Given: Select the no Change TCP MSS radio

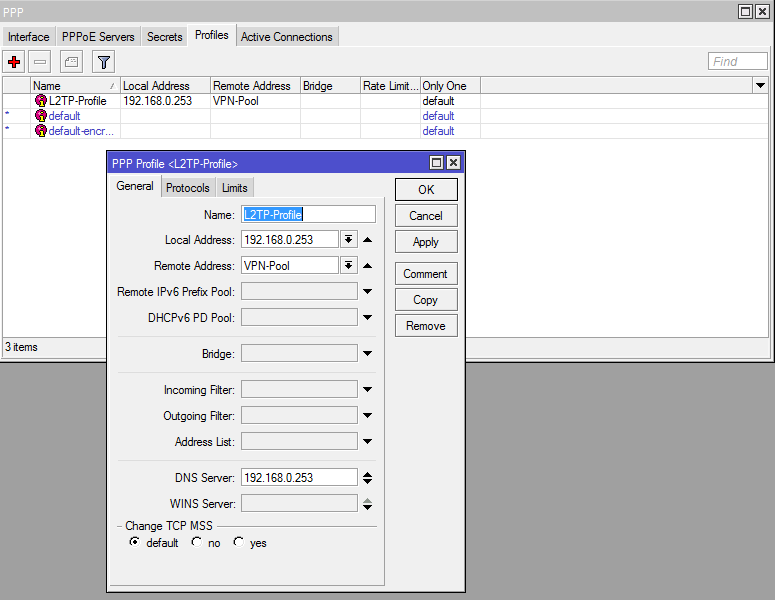Looking at the screenshot, I should coord(197,542).
